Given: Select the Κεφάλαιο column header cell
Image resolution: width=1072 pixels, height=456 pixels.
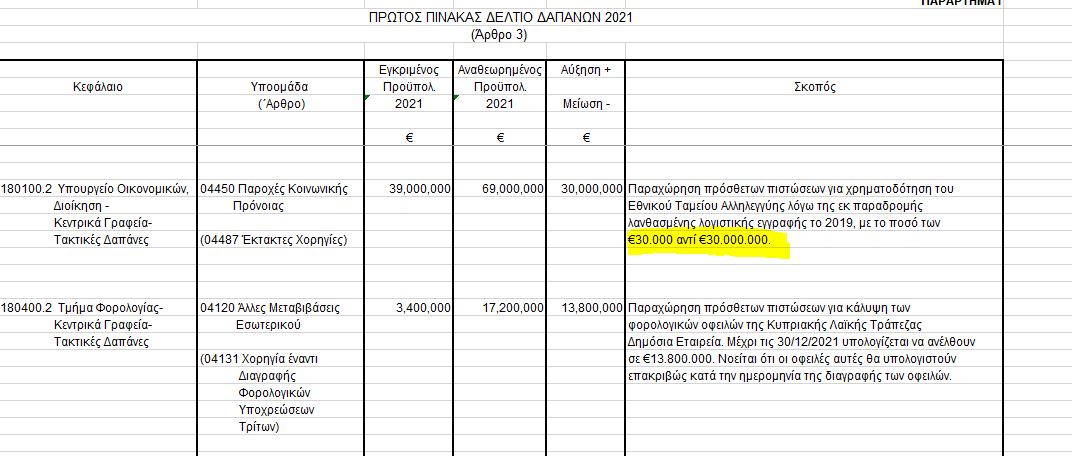Looking at the screenshot, I should coord(98,87).
